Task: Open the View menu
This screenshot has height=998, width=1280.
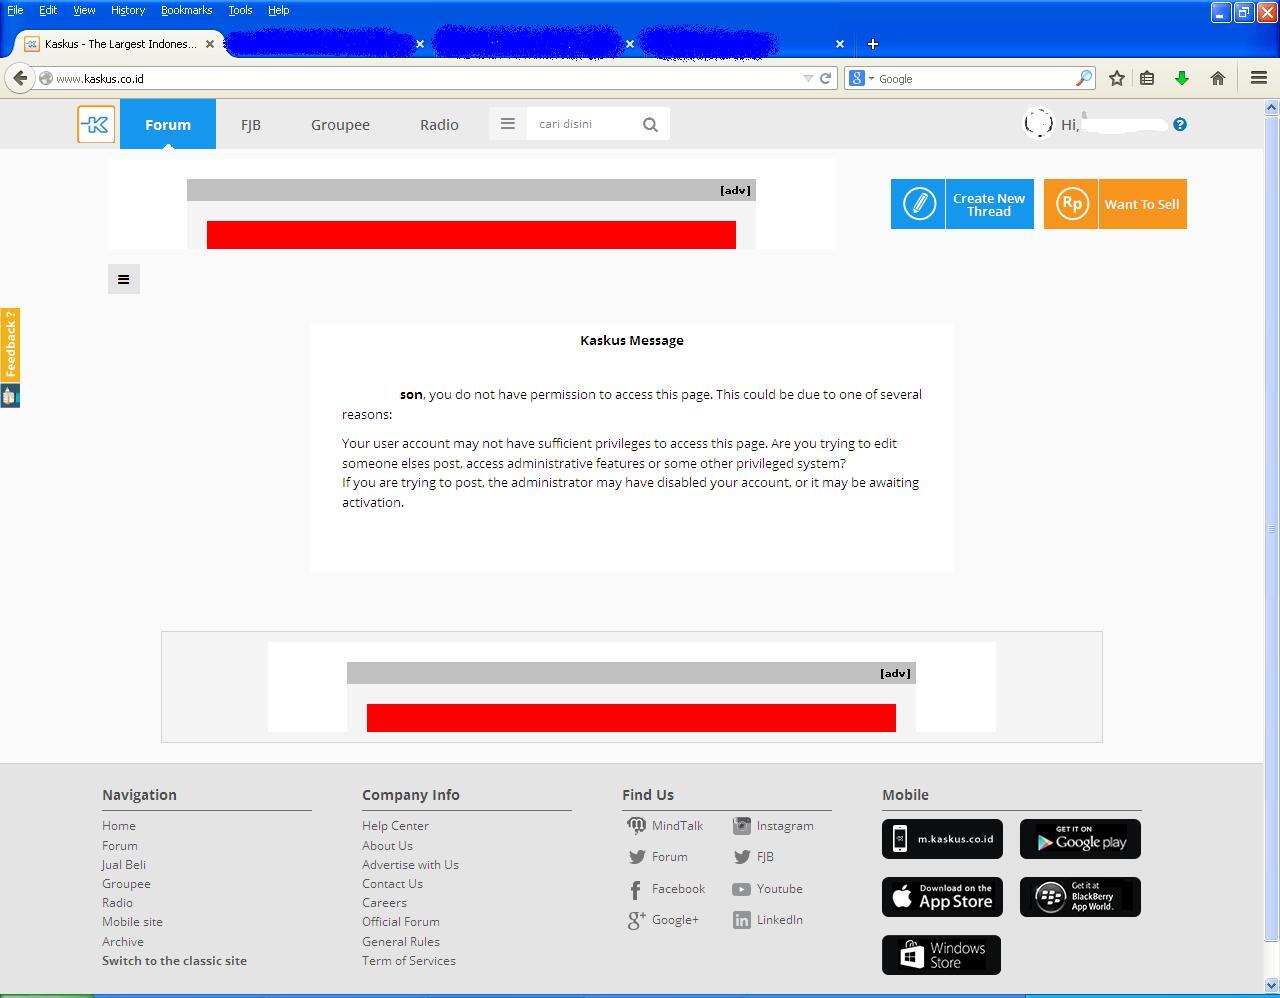Action: pyautogui.click(x=84, y=10)
